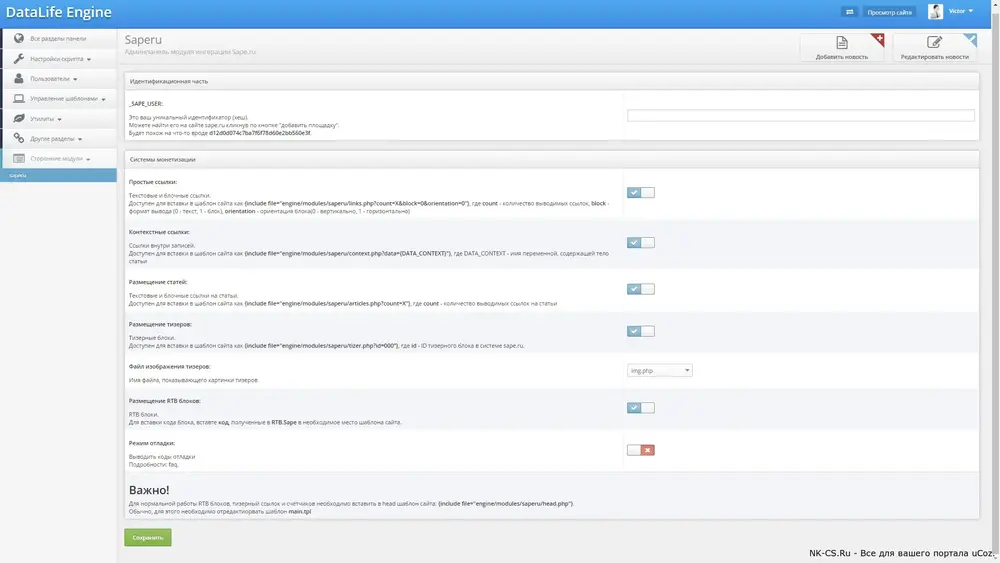Click the 'Системы монетизации' section header

pyautogui.click(x=163, y=159)
